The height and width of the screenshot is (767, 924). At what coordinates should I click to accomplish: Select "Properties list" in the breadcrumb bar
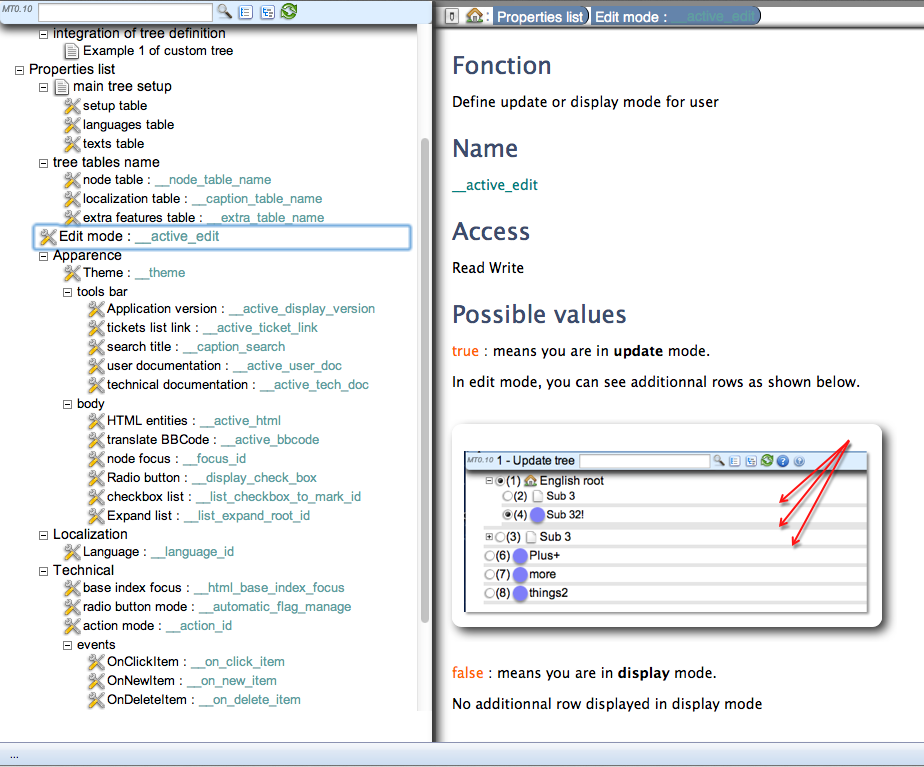click(x=539, y=16)
